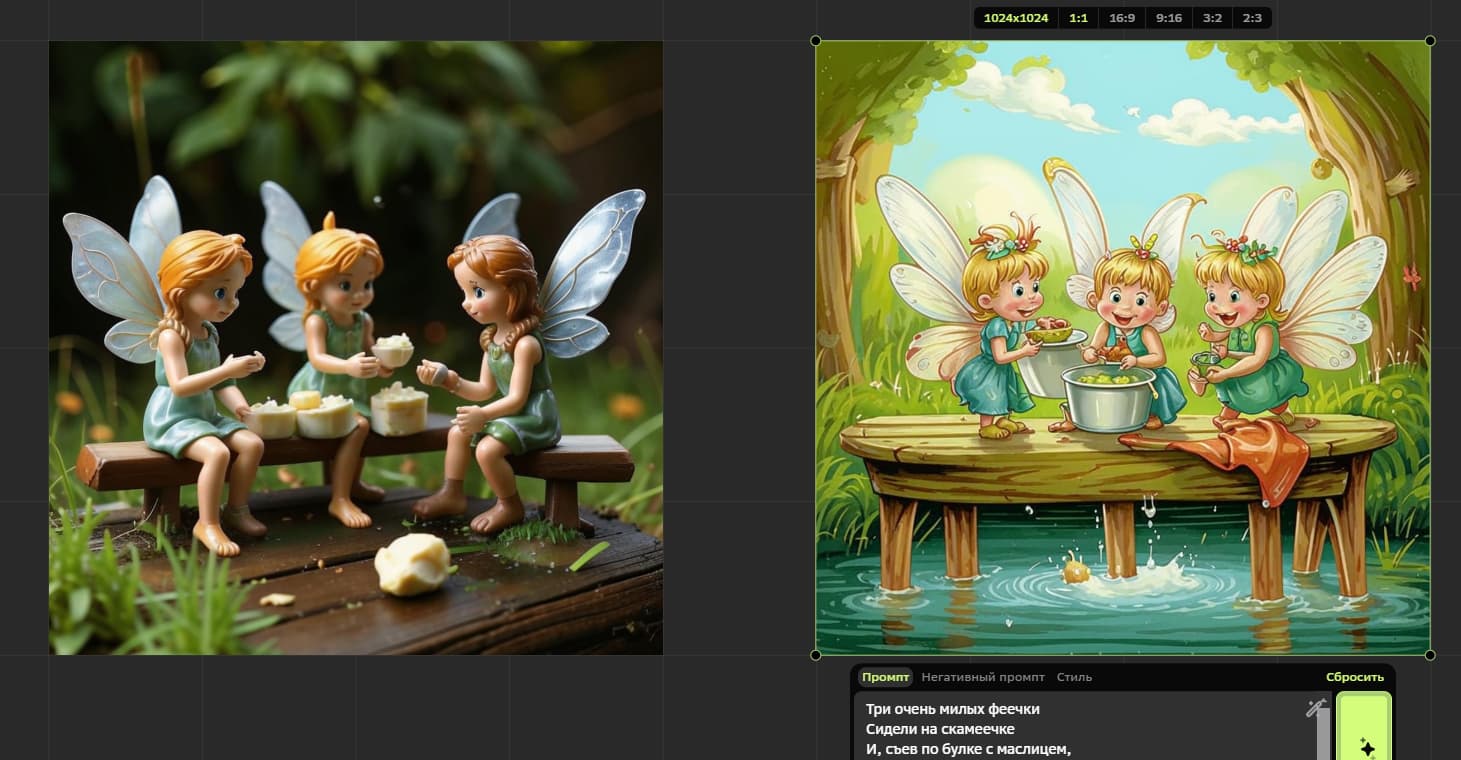Open the Стиль tab
This screenshot has height=760, width=1461.
tap(1074, 677)
